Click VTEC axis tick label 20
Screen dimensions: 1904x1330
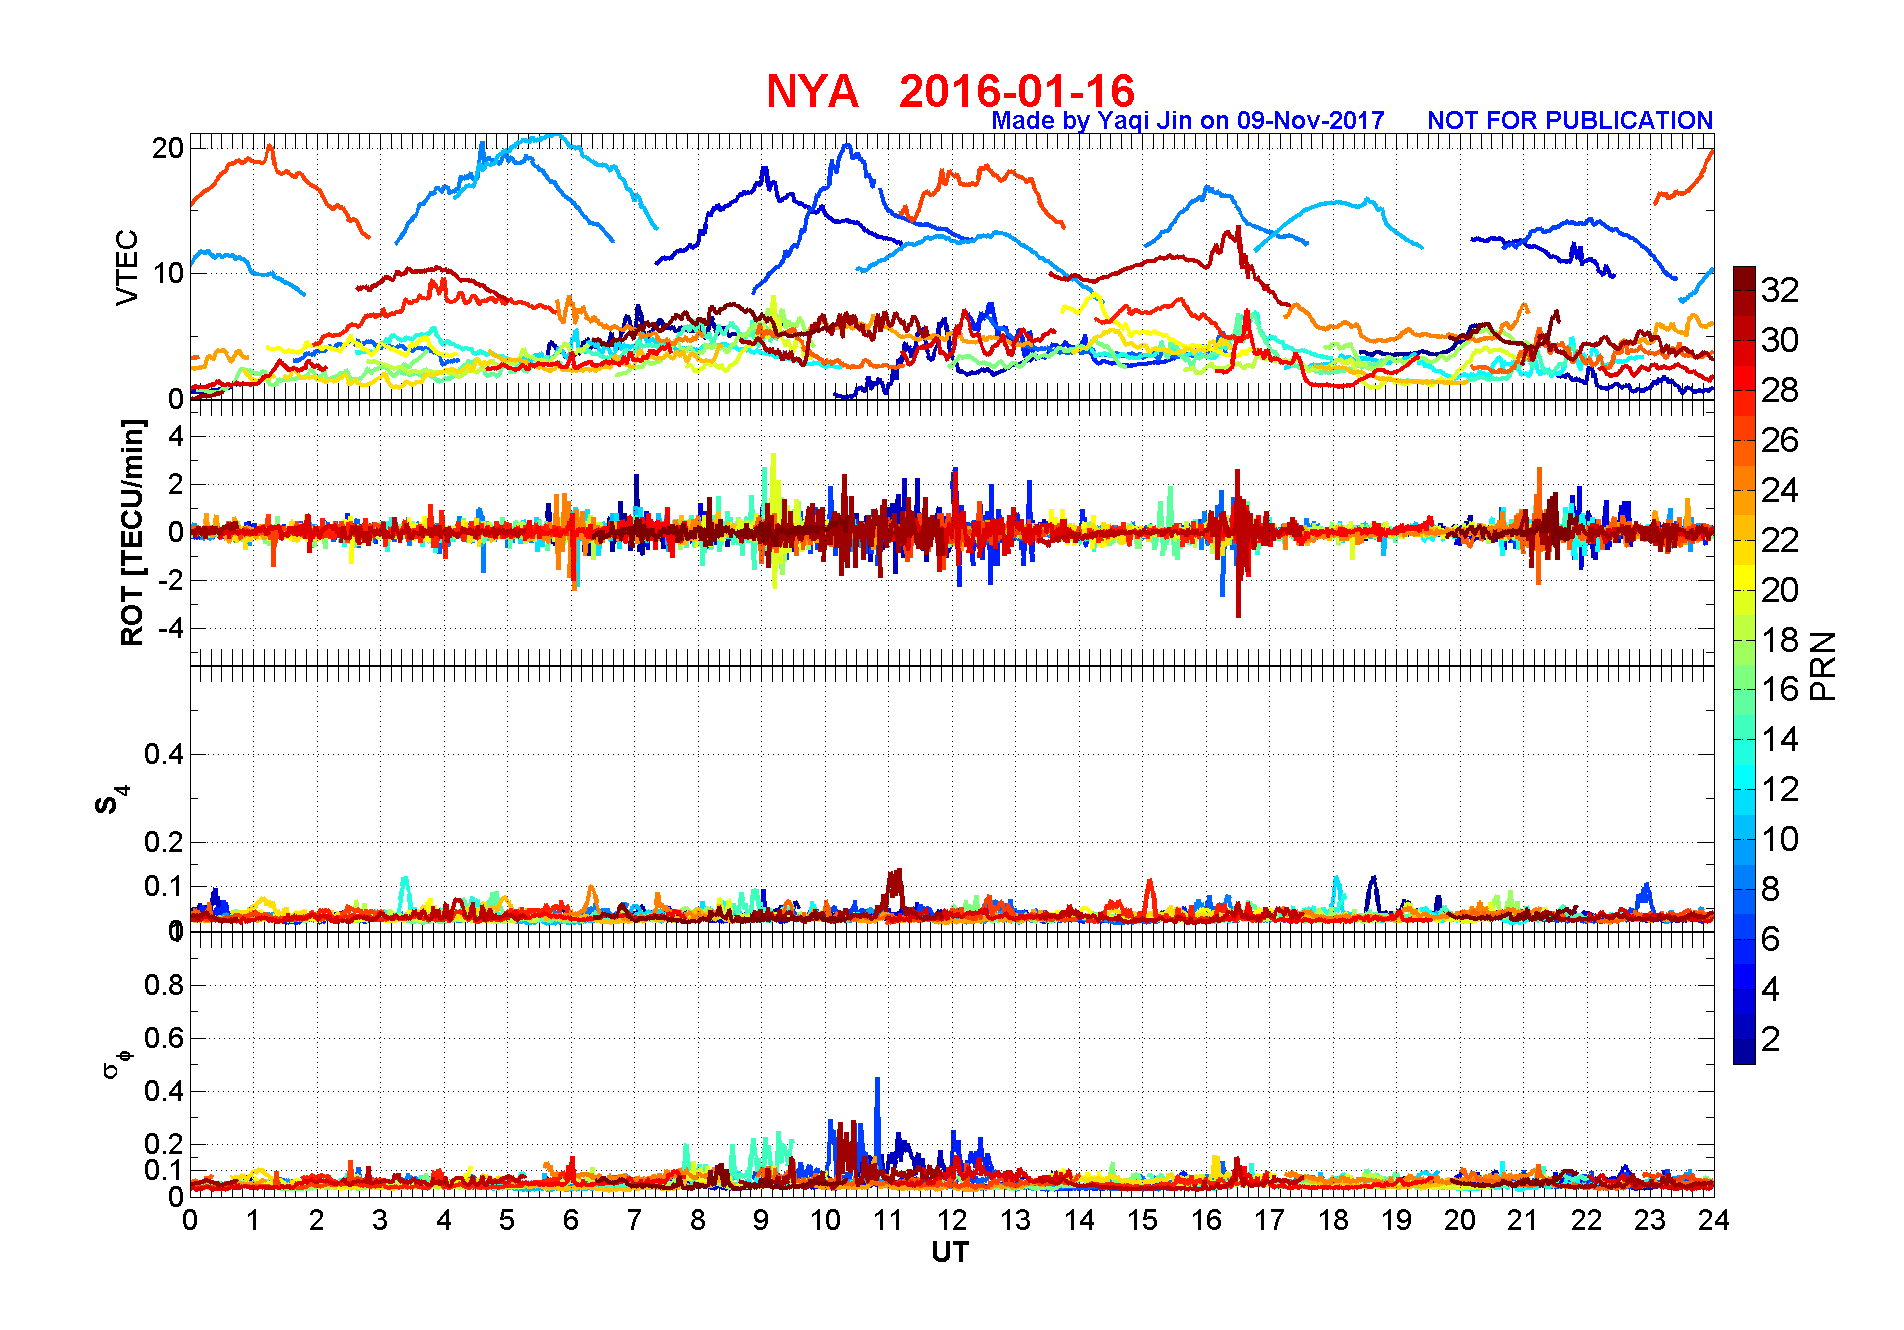[x=168, y=148]
